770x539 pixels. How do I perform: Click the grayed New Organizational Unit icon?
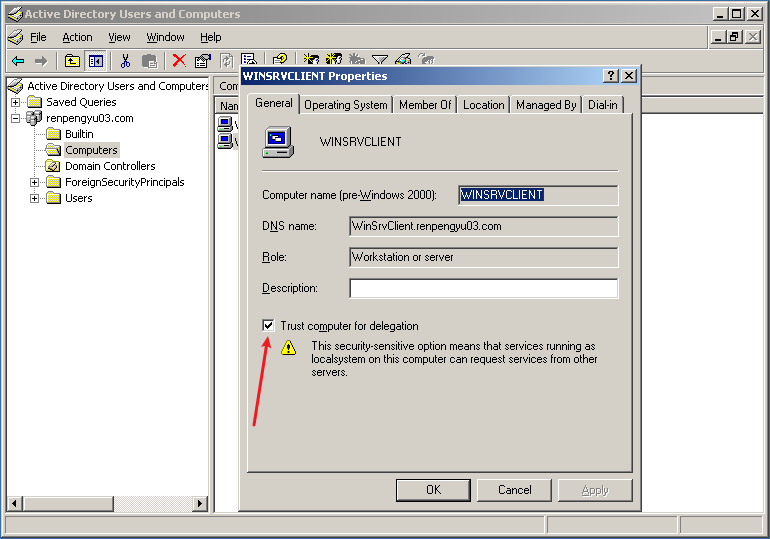pos(357,59)
